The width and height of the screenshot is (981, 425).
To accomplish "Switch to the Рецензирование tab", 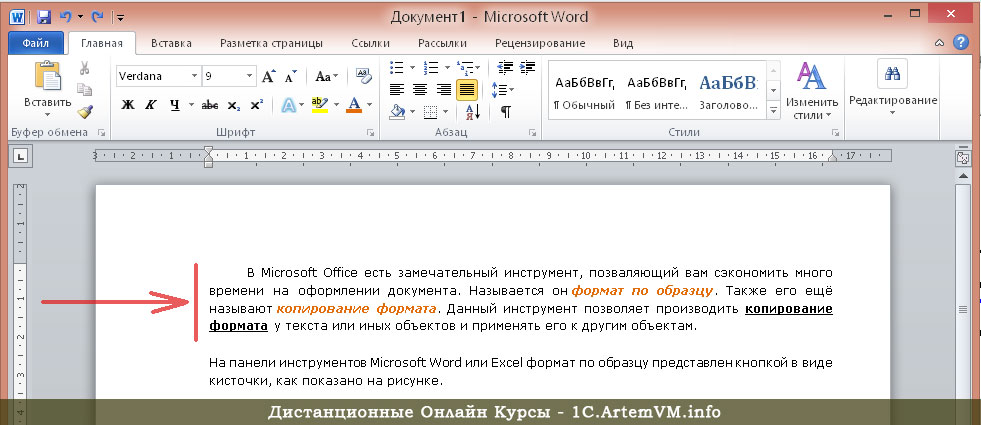I will pyautogui.click(x=540, y=43).
